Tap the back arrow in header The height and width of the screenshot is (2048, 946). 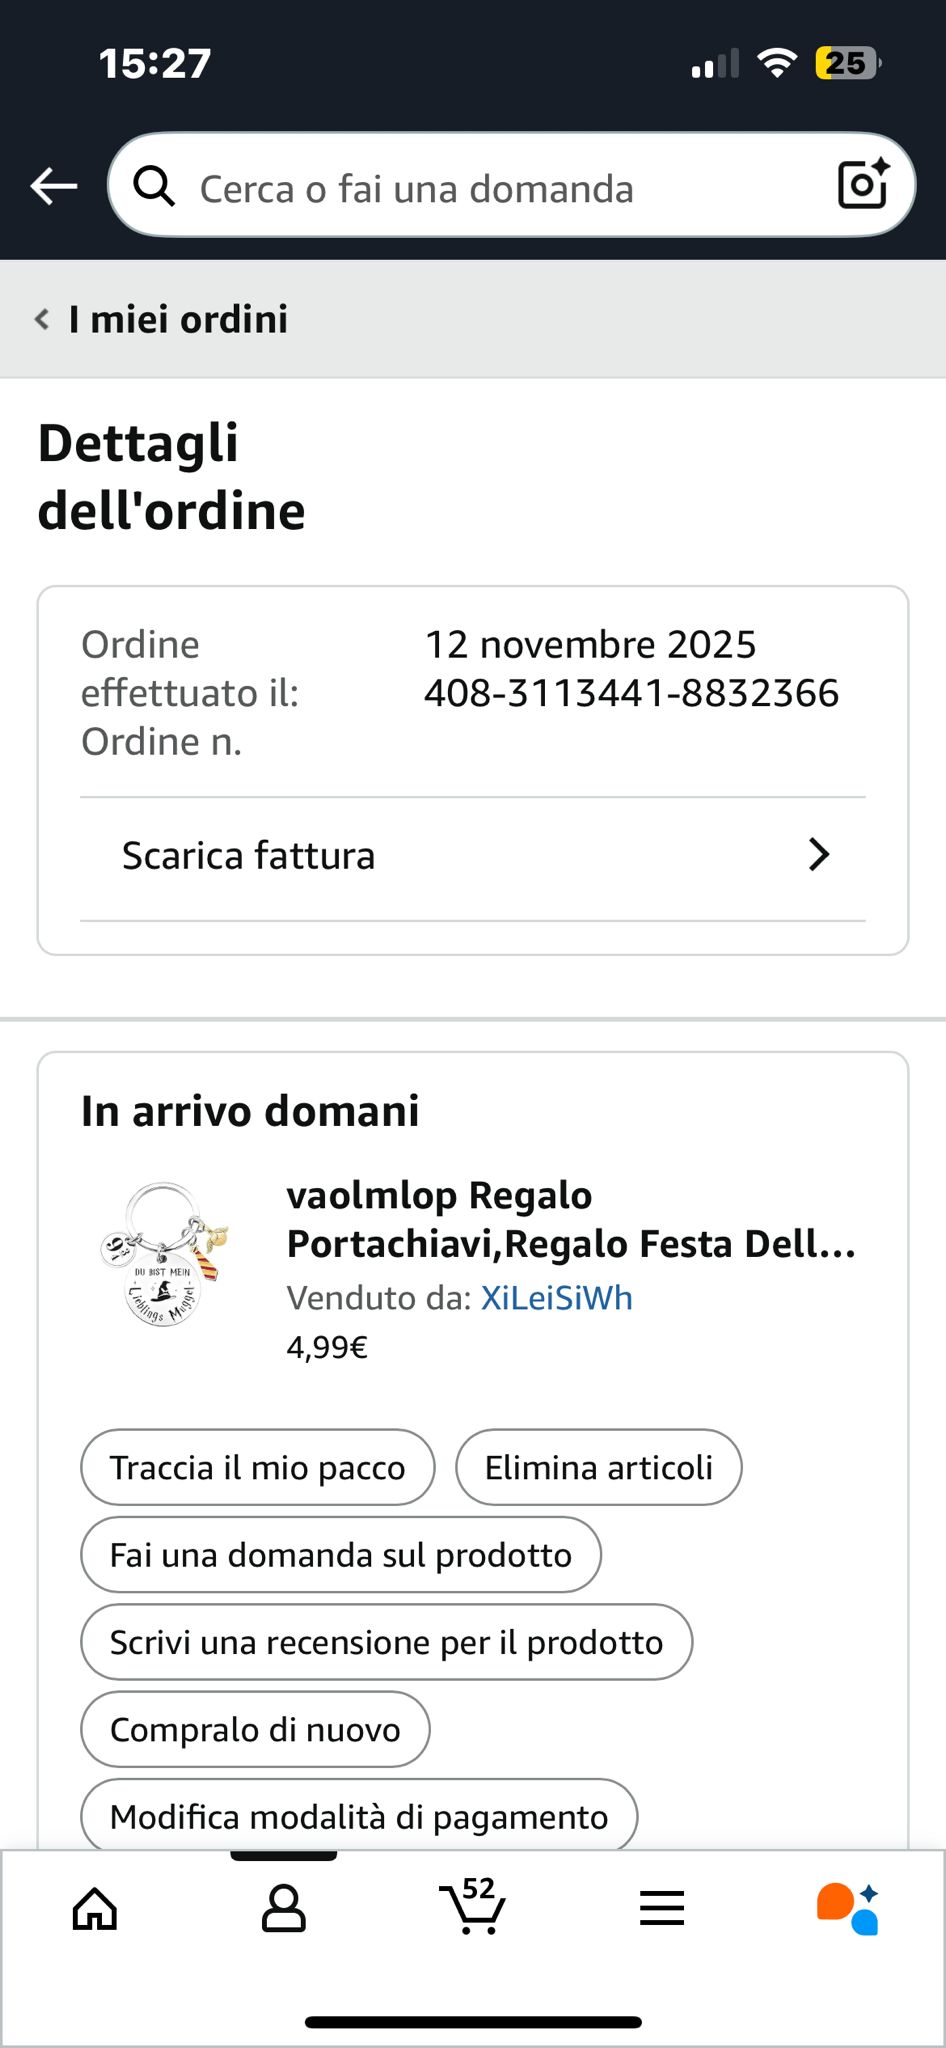coord(54,186)
